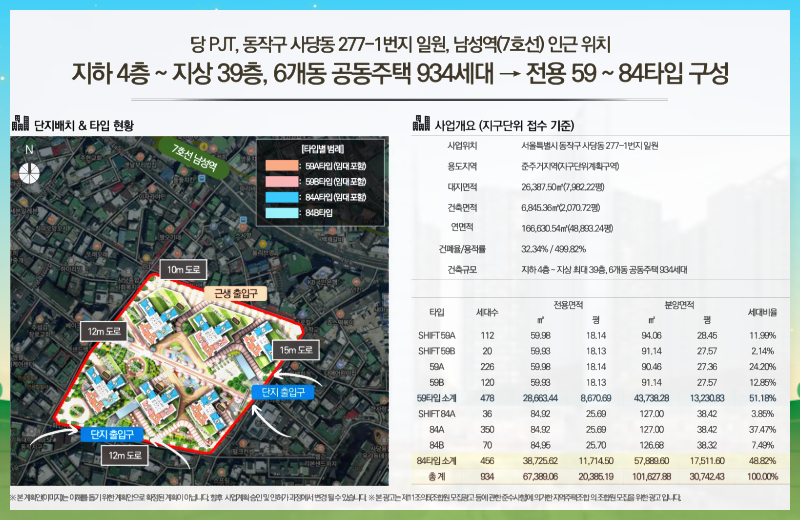This screenshot has width=800, height=520.
Task: Select the 84A타입 blue legend swatch
Action: (282, 197)
